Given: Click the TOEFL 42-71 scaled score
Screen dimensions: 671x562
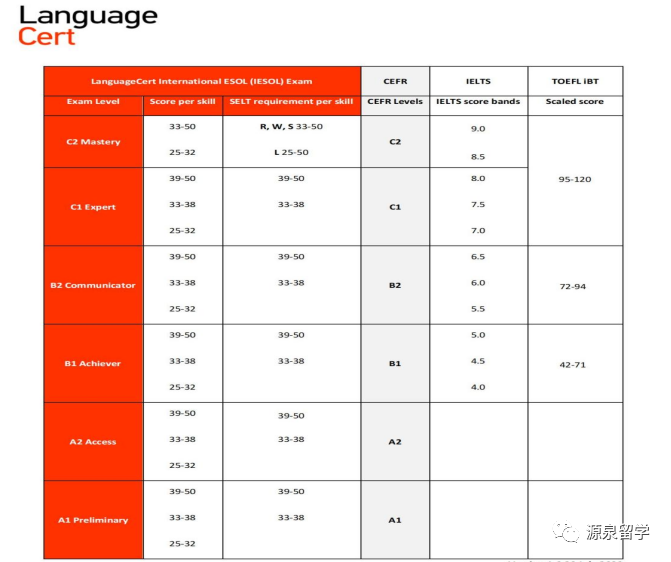Looking at the screenshot, I should pos(573,365).
